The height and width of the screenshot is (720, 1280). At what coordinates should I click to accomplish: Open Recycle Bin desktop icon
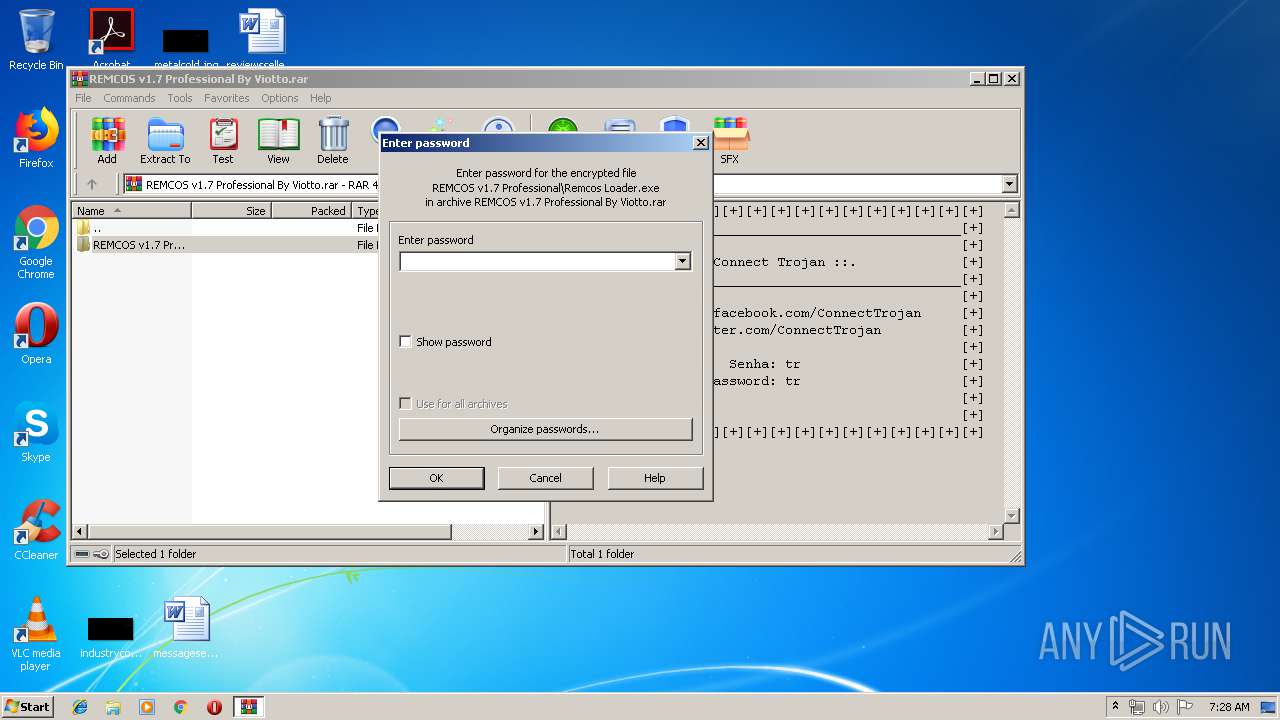[36, 40]
